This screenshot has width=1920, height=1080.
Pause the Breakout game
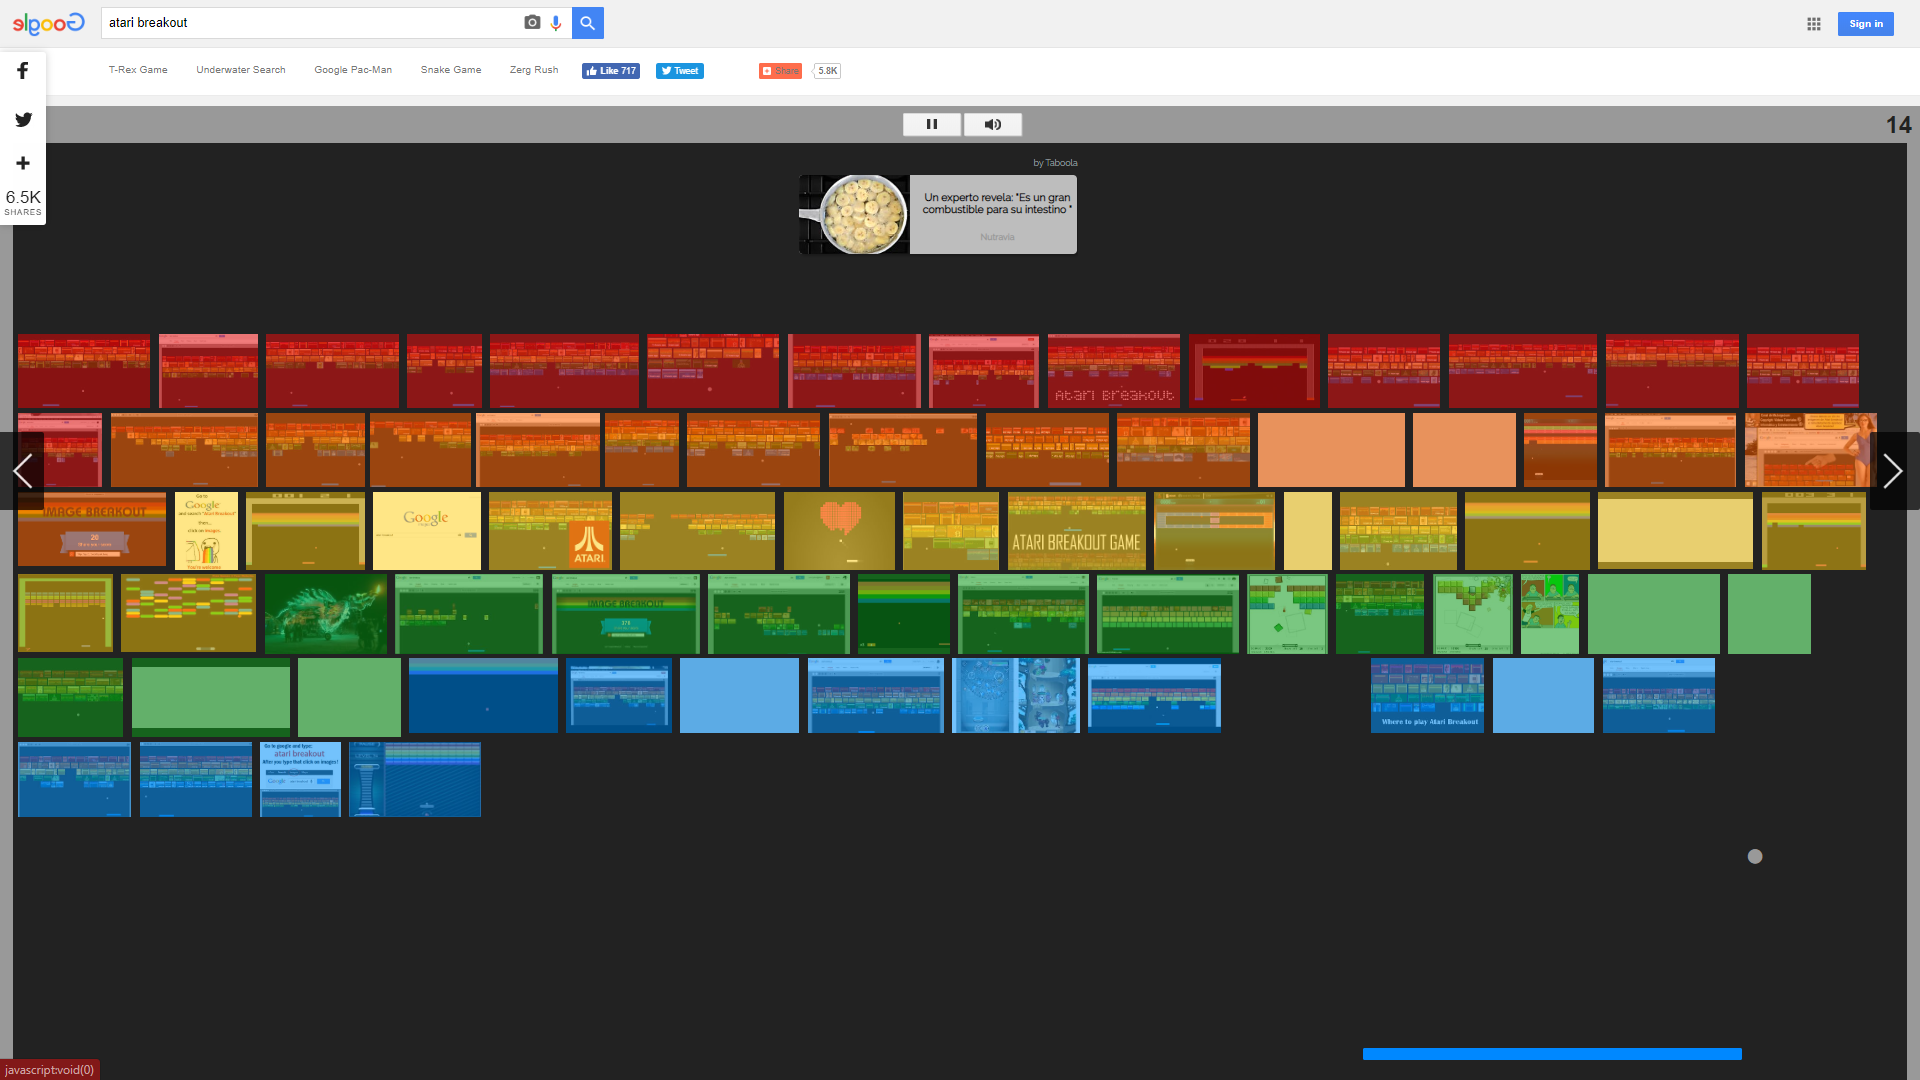(x=931, y=124)
